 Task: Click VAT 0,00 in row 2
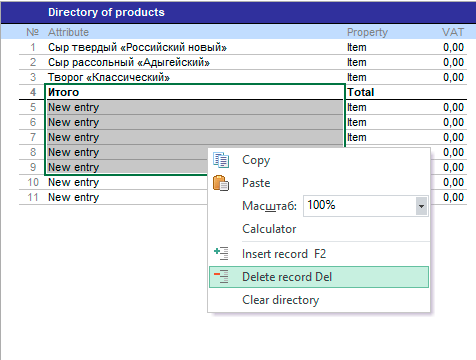[453, 62]
